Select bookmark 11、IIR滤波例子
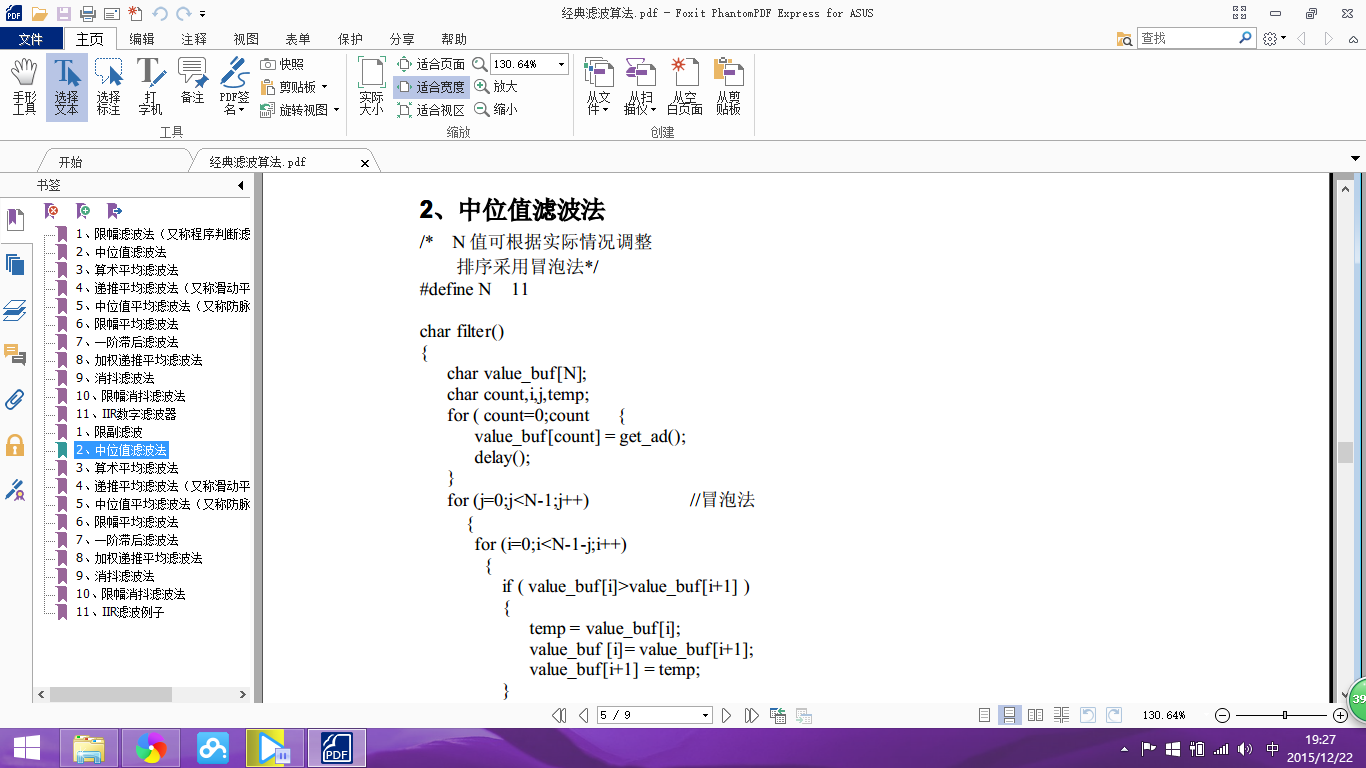 click(120, 612)
